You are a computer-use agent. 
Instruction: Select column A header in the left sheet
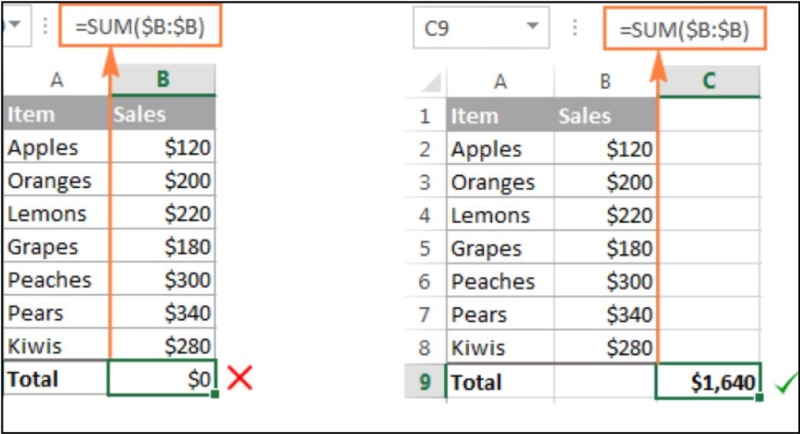pos(55,79)
